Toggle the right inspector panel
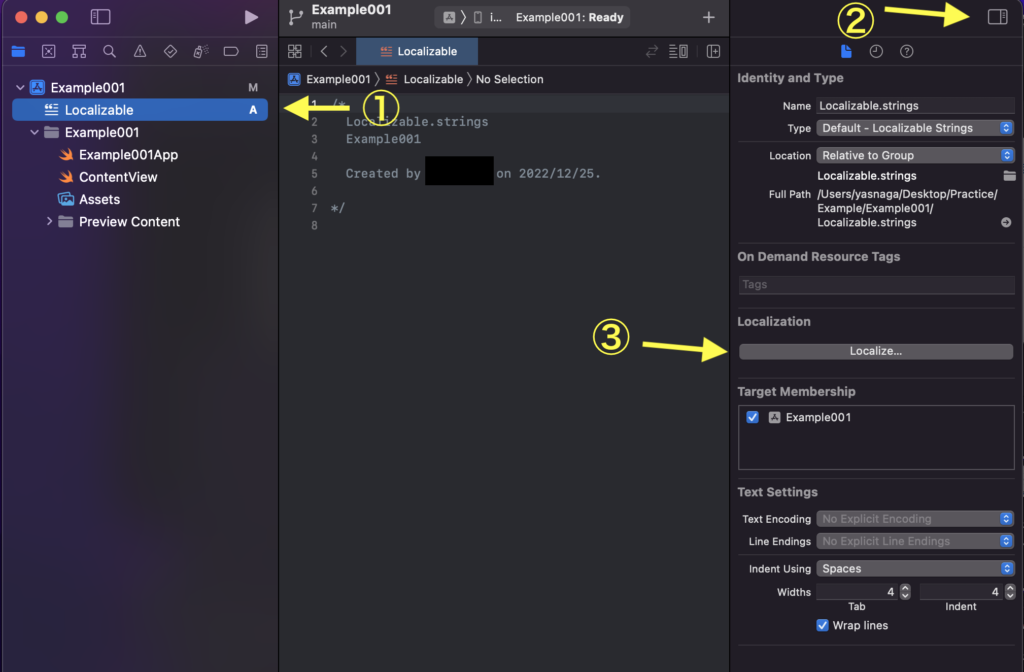 coord(996,17)
